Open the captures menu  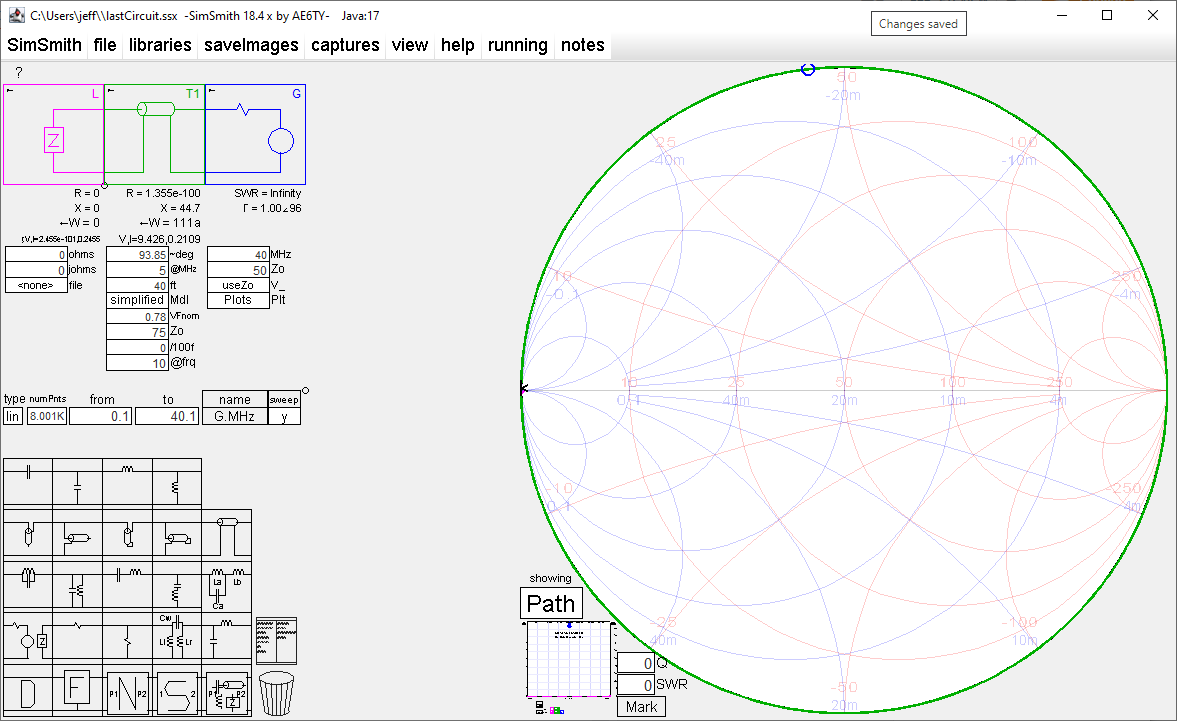(x=345, y=45)
